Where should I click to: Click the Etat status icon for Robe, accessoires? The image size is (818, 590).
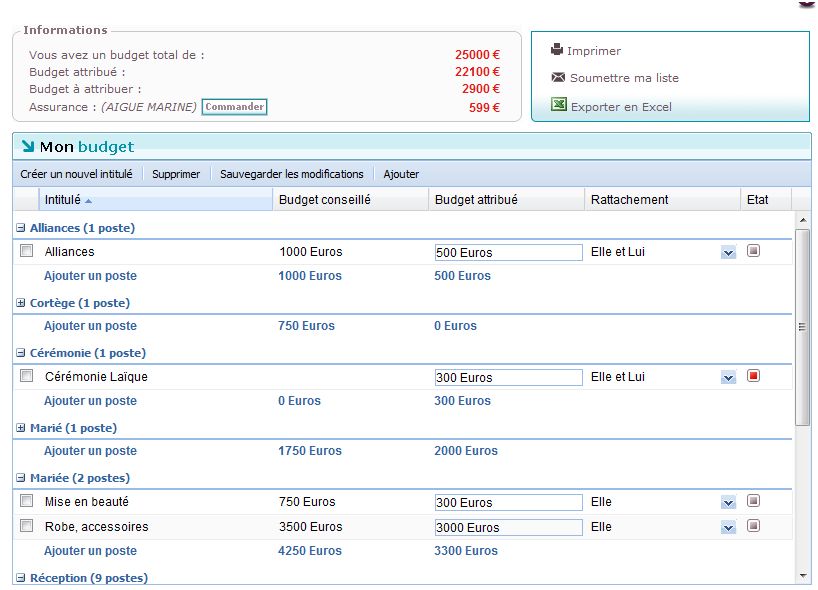pyautogui.click(x=753, y=526)
